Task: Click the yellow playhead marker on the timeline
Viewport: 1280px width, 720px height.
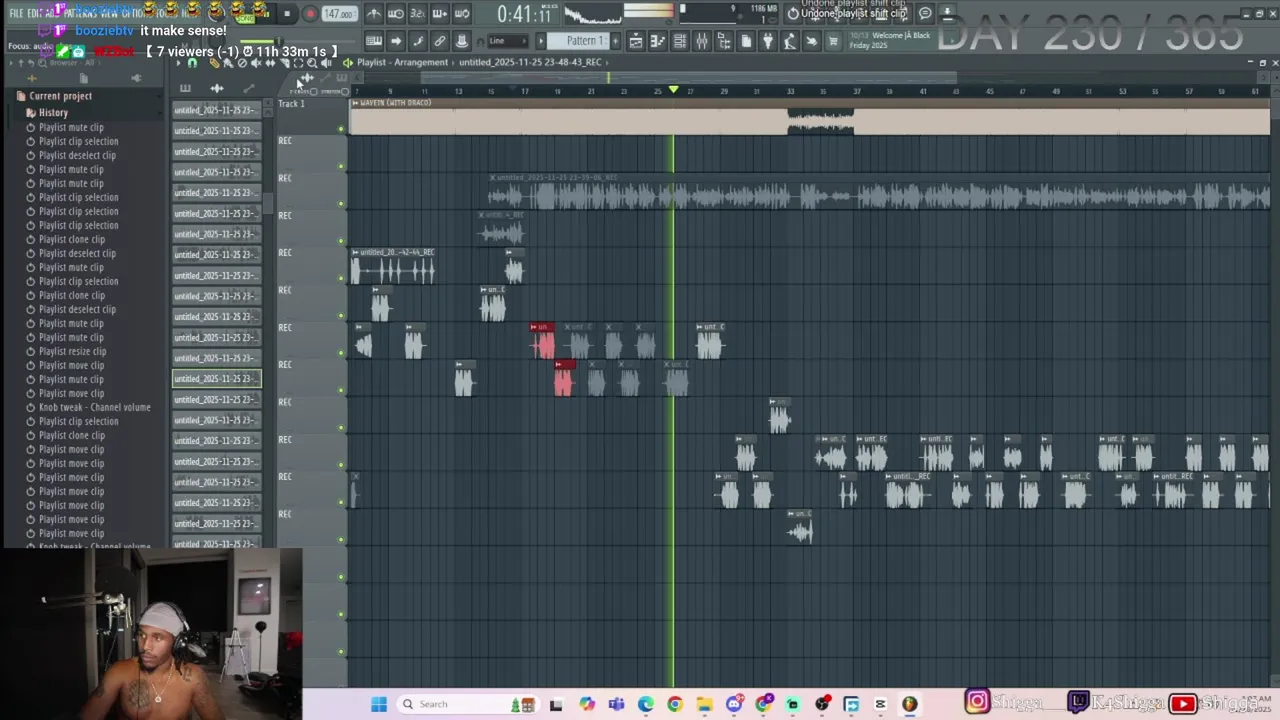Action: click(673, 90)
